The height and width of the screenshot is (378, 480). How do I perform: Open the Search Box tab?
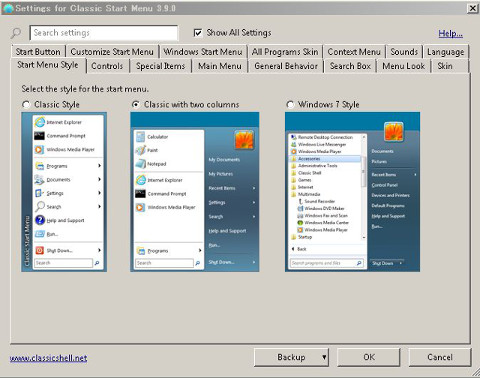point(350,66)
